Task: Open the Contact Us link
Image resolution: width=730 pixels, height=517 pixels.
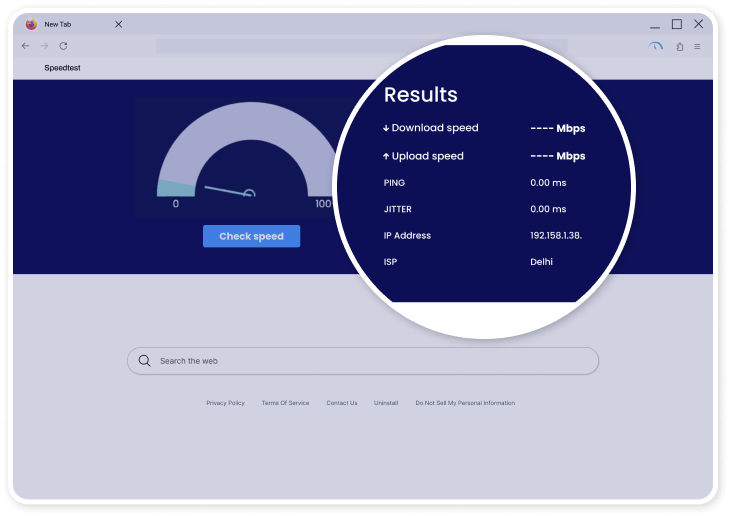Action: (342, 403)
